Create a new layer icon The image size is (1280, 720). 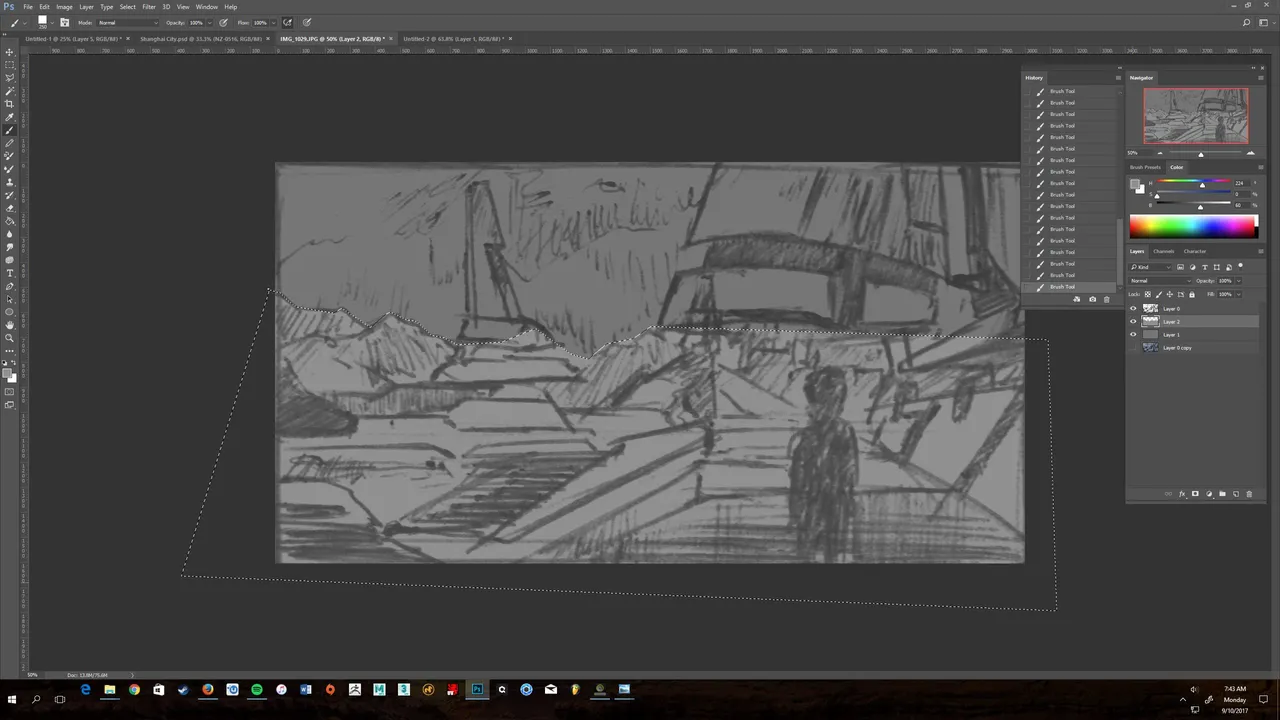(1236, 494)
